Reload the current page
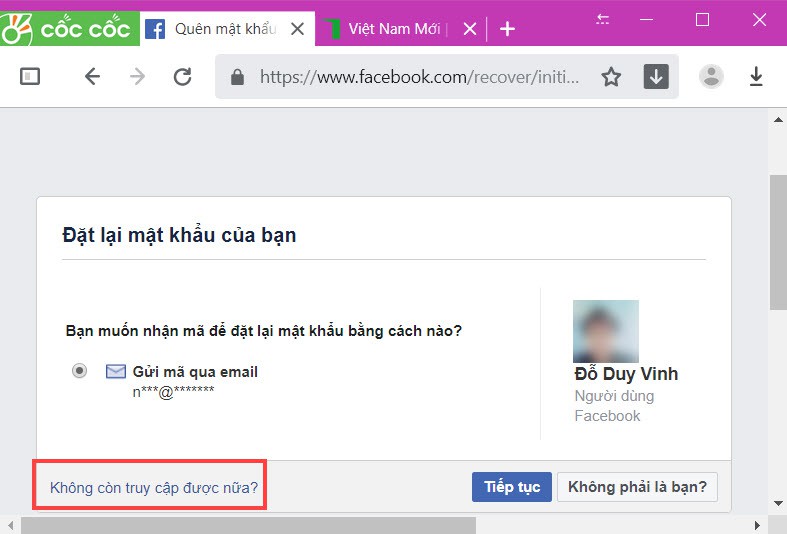The image size is (787, 534). (x=182, y=76)
